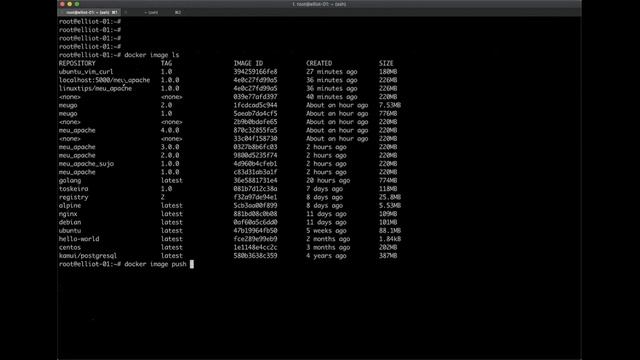Image resolution: width=640 pixels, height=360 pixels.
Task: Click hello-world repository name
Action: click(x=79, y=239)
